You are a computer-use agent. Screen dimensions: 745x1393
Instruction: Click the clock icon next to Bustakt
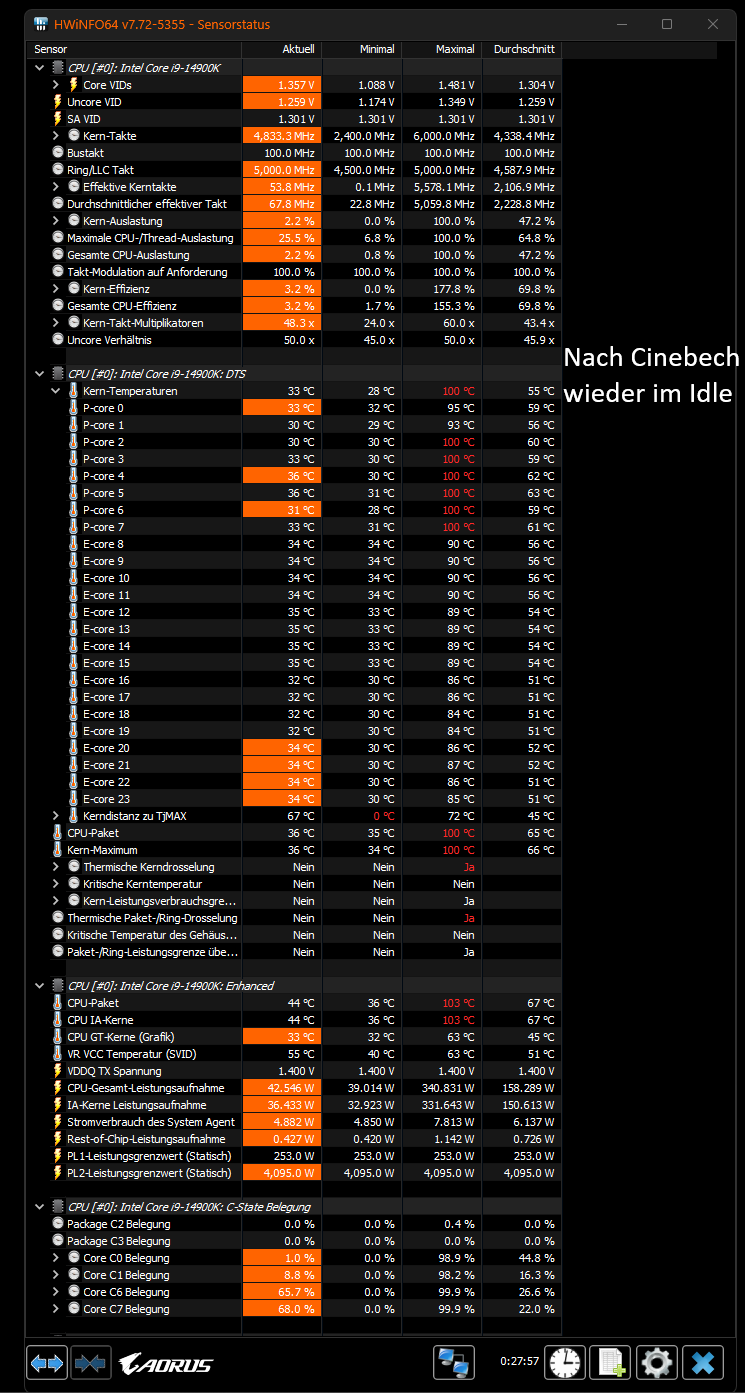click(57, 153)
